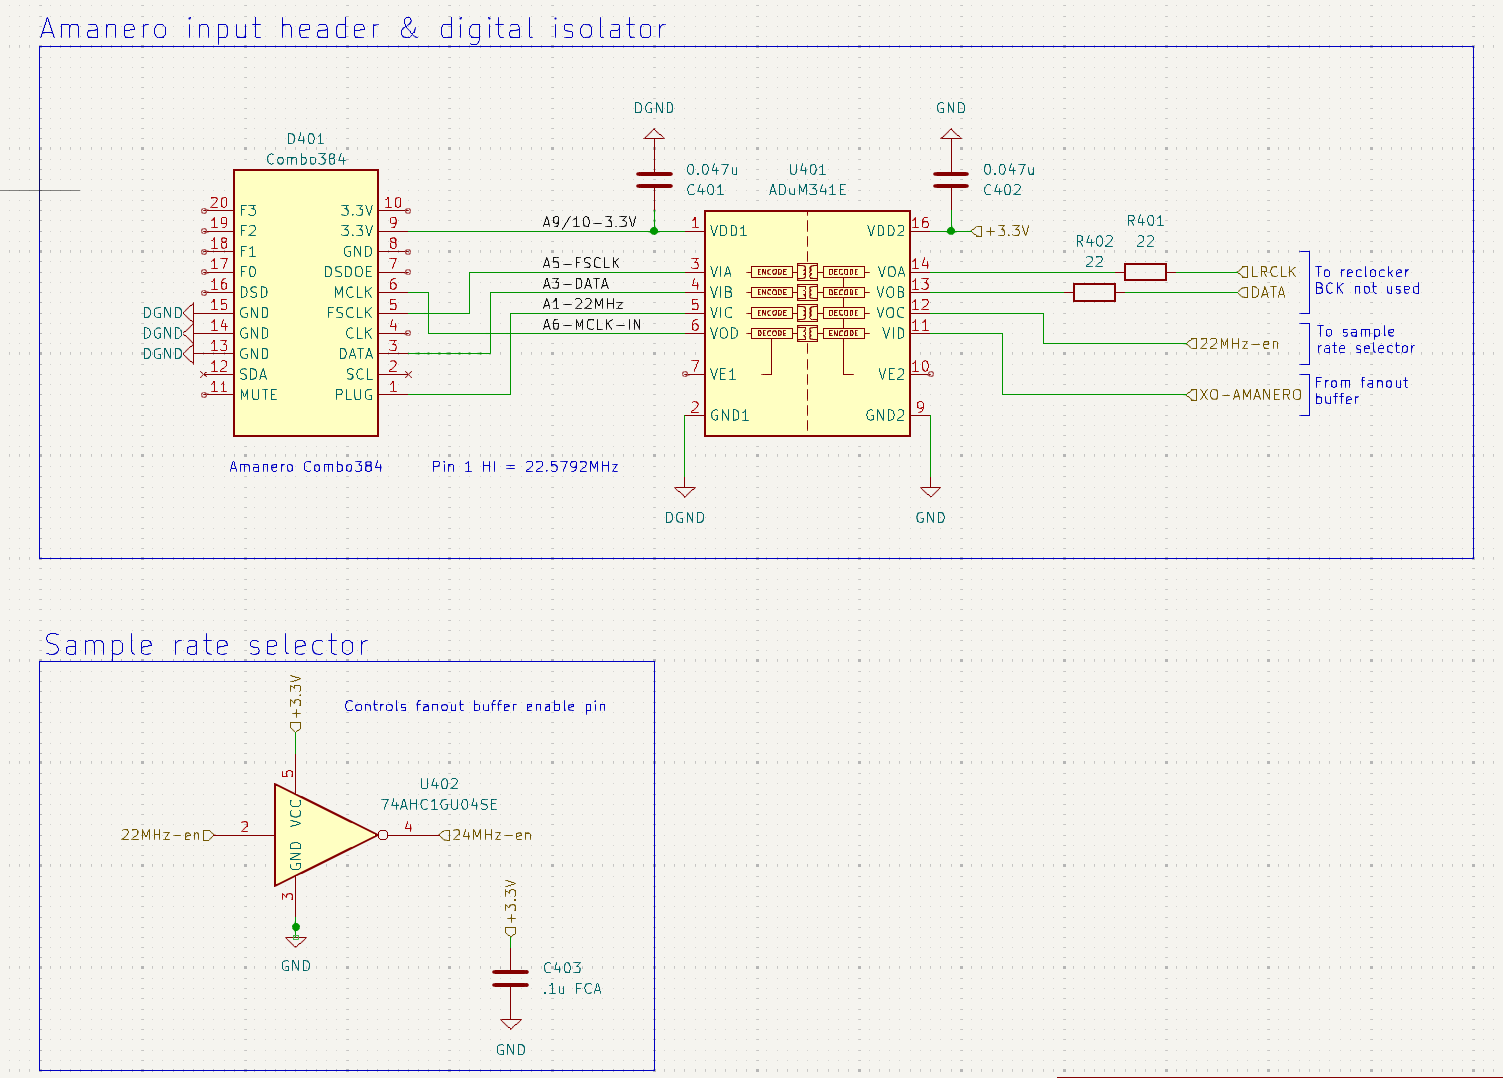Select the 22MHz-en label near isolator
This screenshot has height=1078, width=1503.
(x=1233, y=343)
